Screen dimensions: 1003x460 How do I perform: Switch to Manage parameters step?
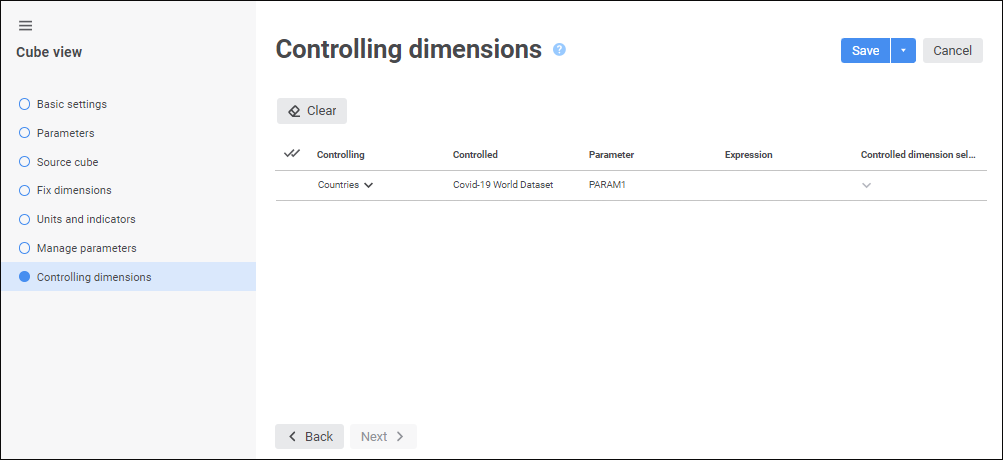click(86, 248)
